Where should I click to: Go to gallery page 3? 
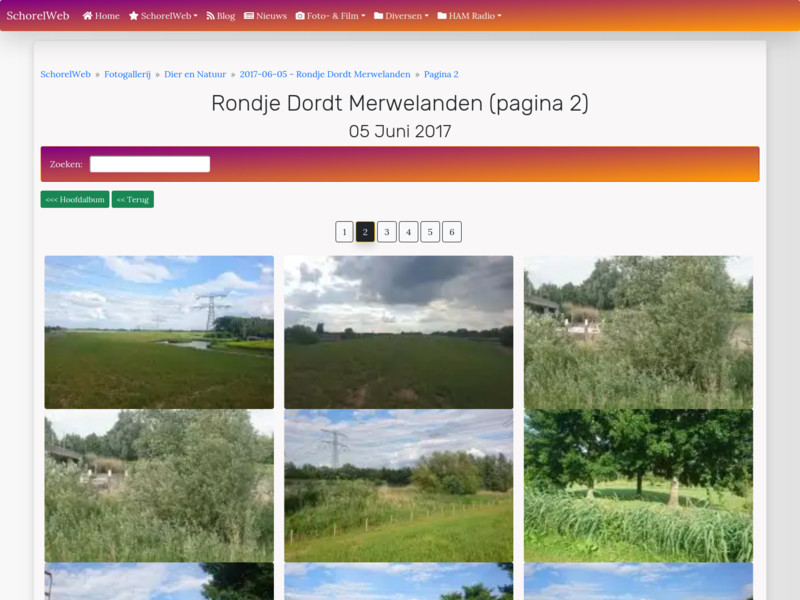click(x=387, y=232)
